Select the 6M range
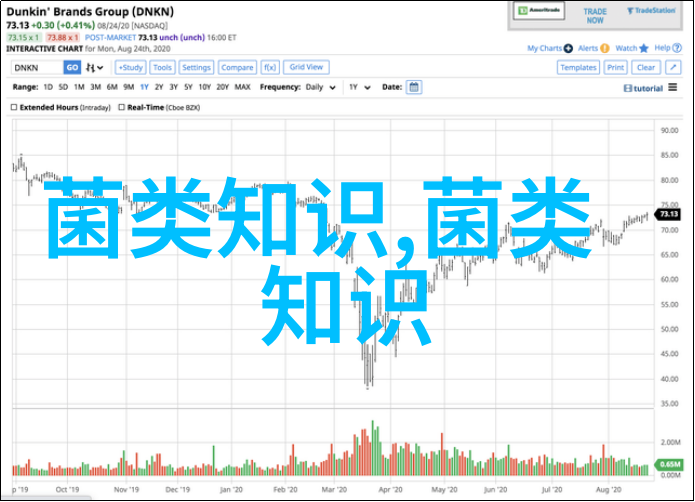This screenshot has width=695, height=502. (x=112, y=87)
